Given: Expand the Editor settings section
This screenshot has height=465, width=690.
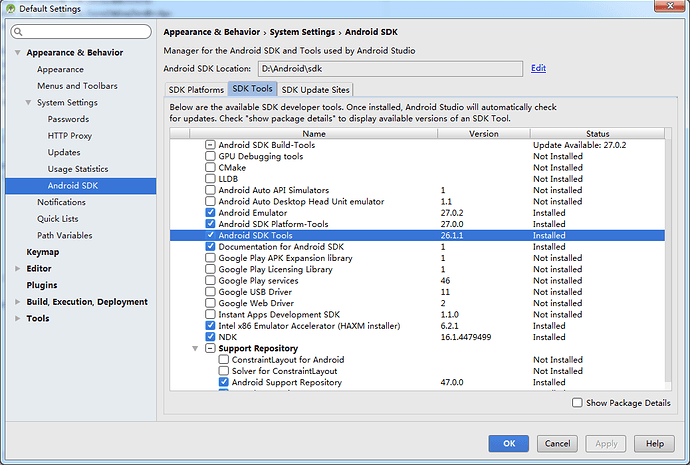Looking at the screenshot, I should pos(18,268).
